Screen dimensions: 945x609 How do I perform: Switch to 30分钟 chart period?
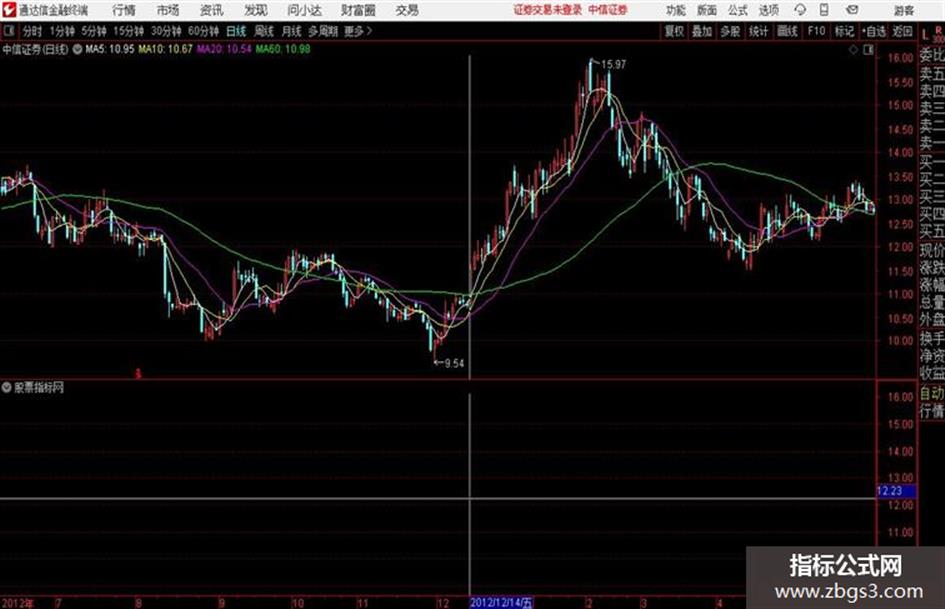166,31
